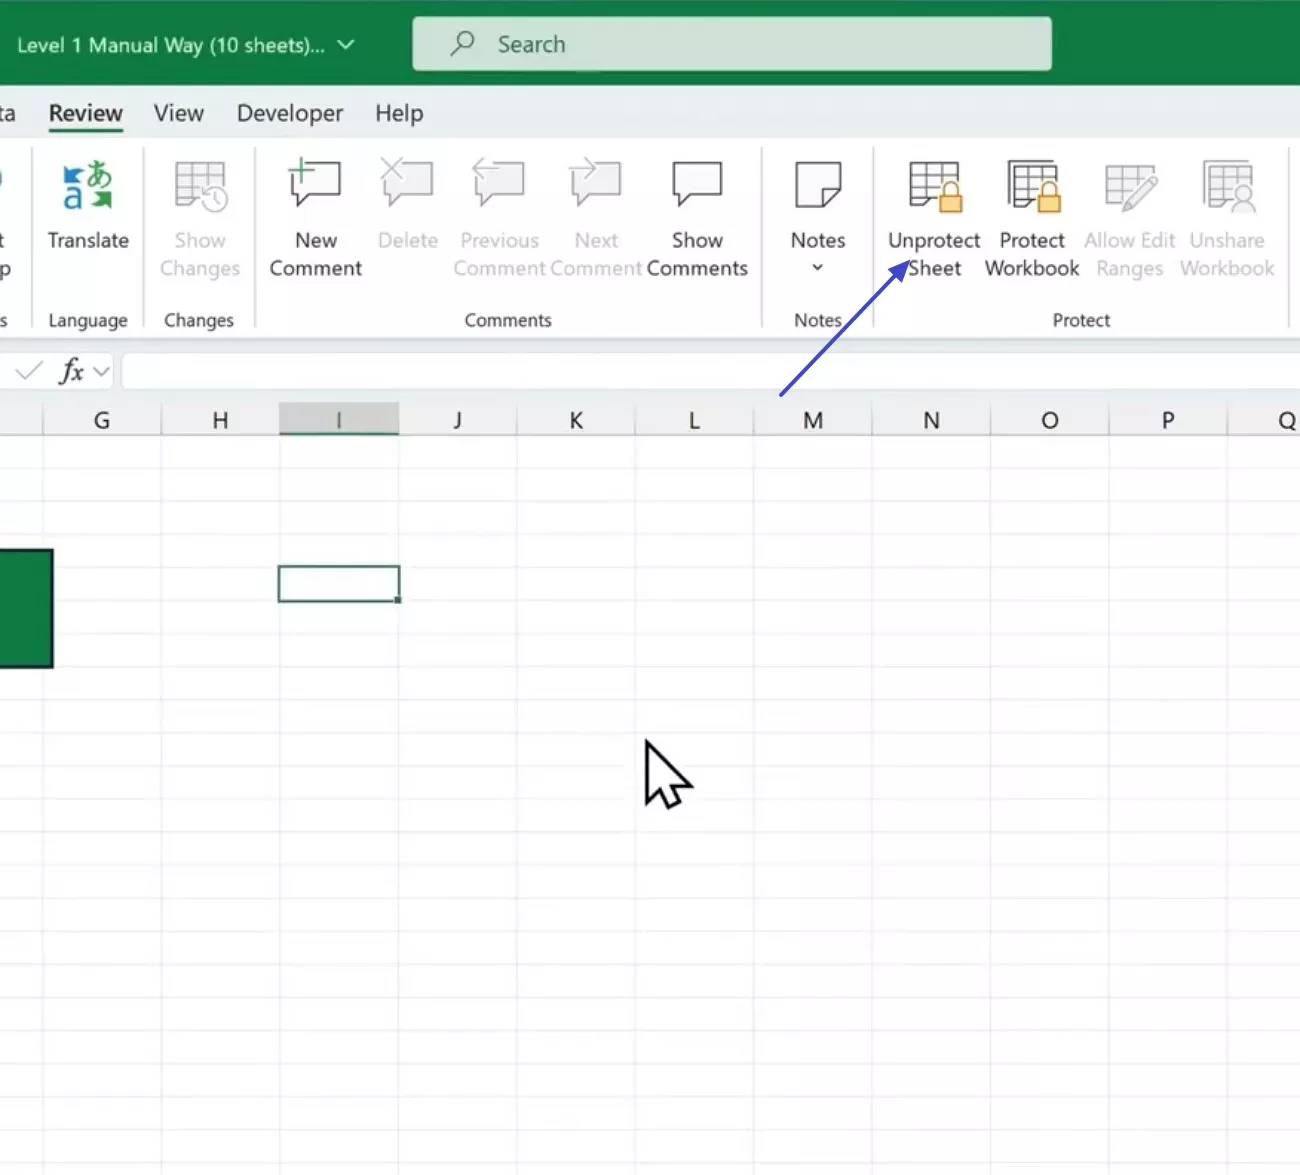Select column header L
The width and height of the screenshot is (1300, 1175).
tap(694, 419)
